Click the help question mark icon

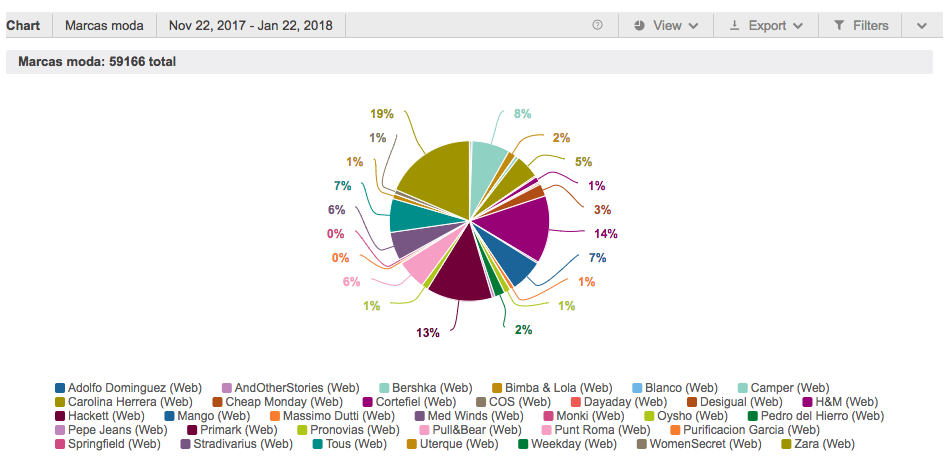(597, 25)
